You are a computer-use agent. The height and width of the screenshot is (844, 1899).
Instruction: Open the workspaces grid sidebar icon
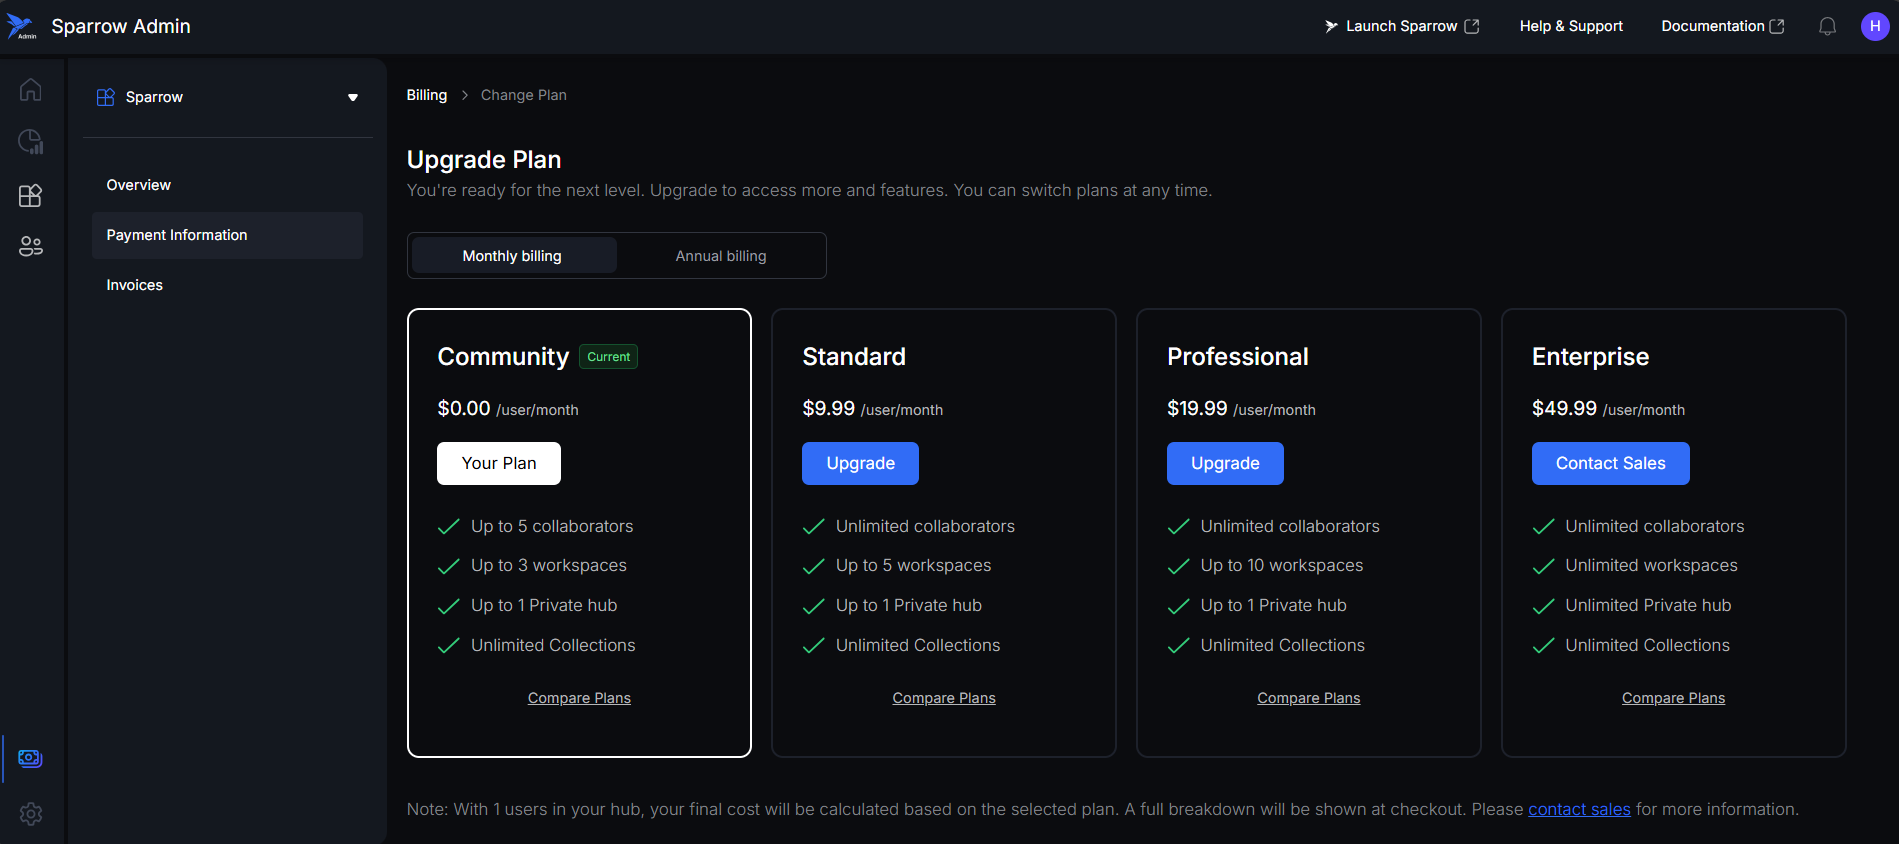[x=31, y=195]
